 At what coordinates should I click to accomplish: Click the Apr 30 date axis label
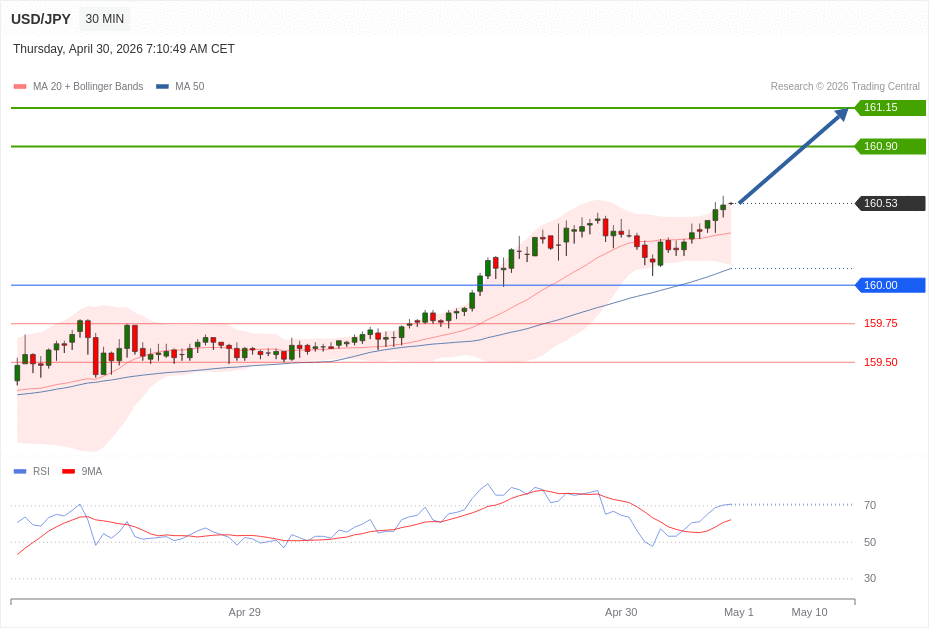click(621, 612)
